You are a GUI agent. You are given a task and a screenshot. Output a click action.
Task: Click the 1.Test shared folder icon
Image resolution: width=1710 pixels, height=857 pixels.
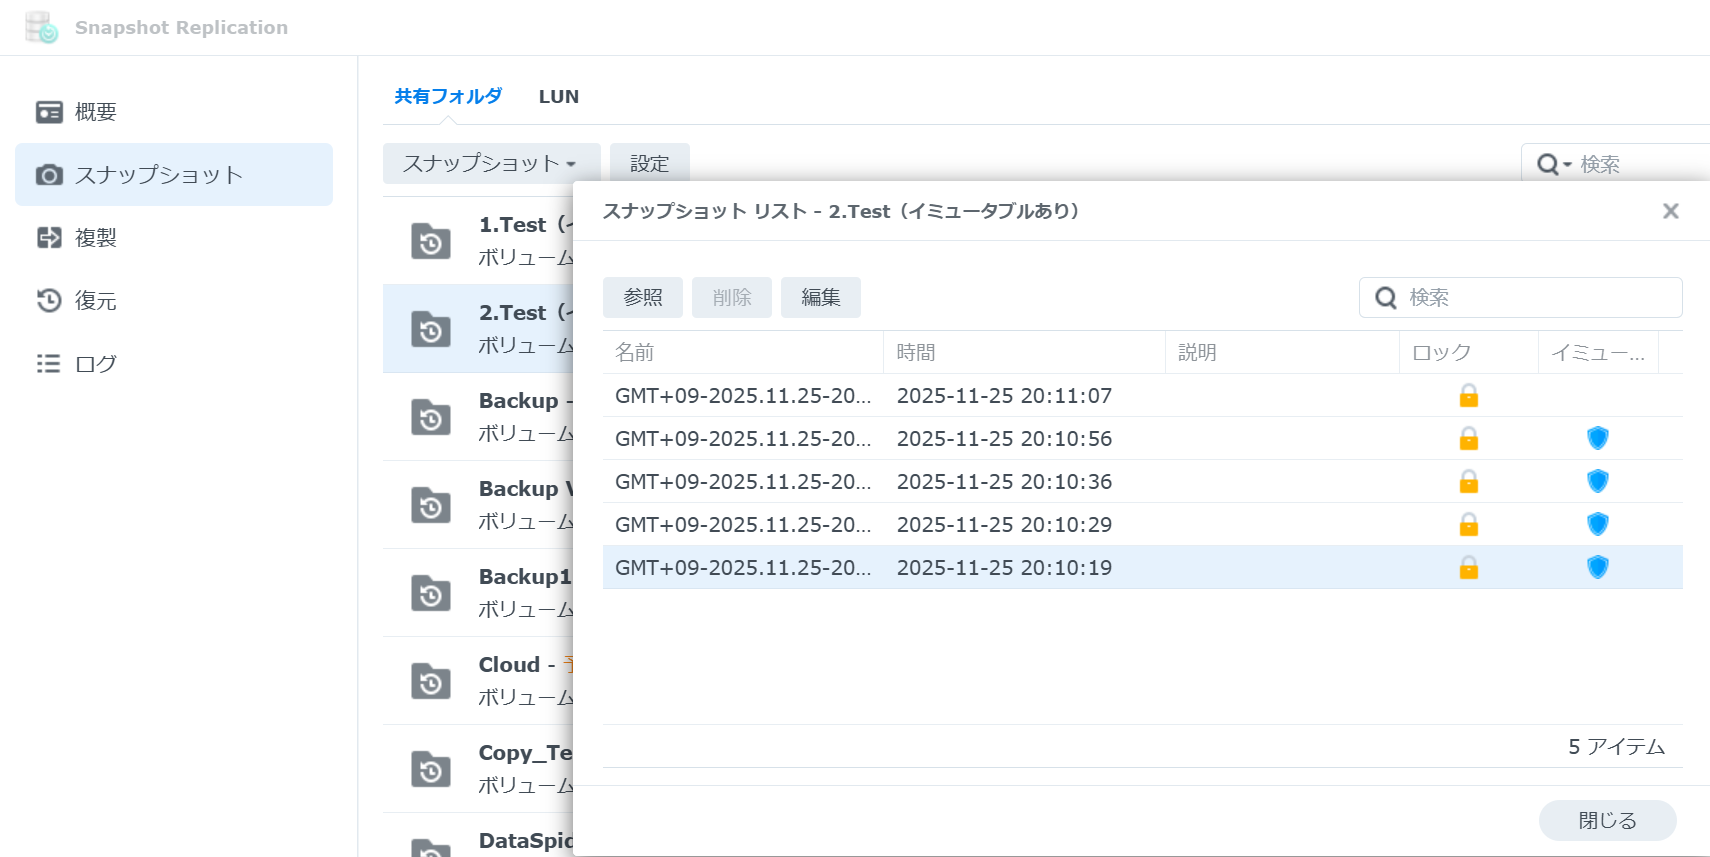pyautogui.click(x=431, y=241)
